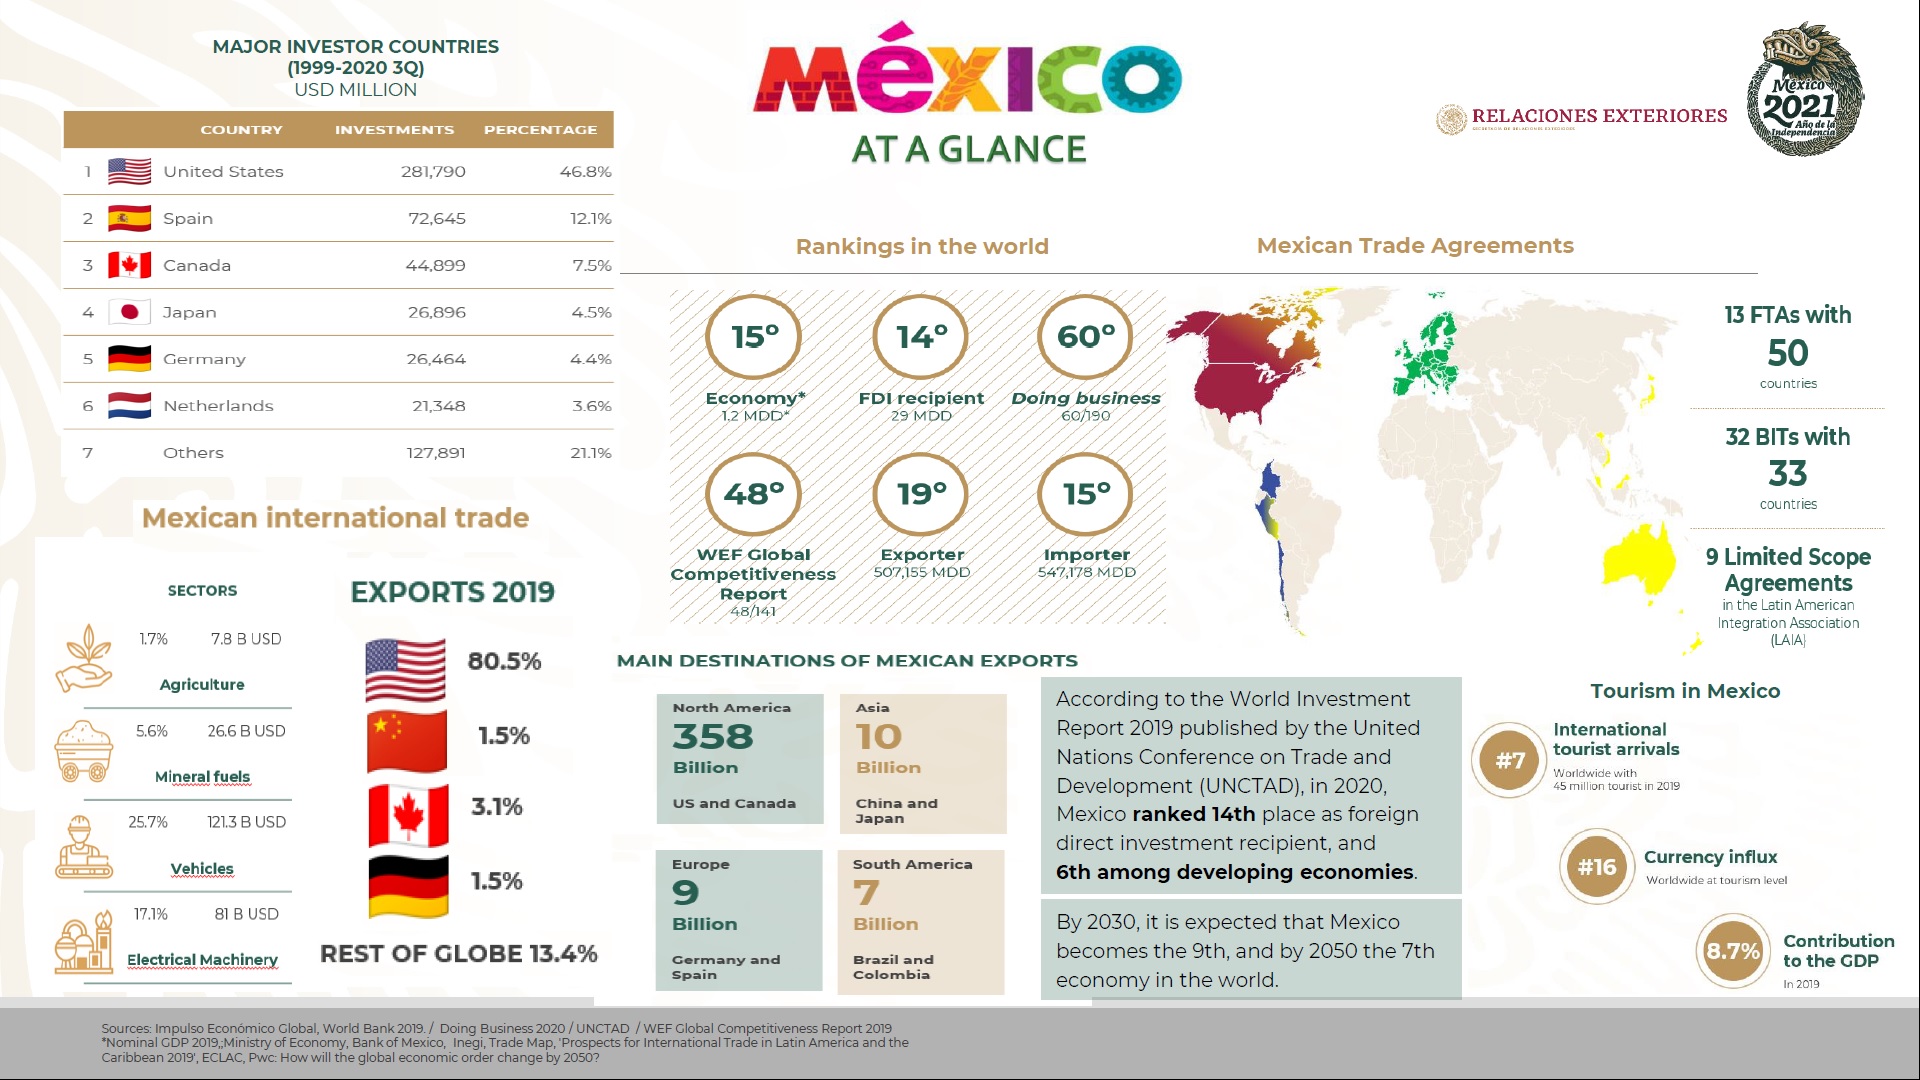Click '9 Limited Scope Agreements' text

tap(1788, 570)
